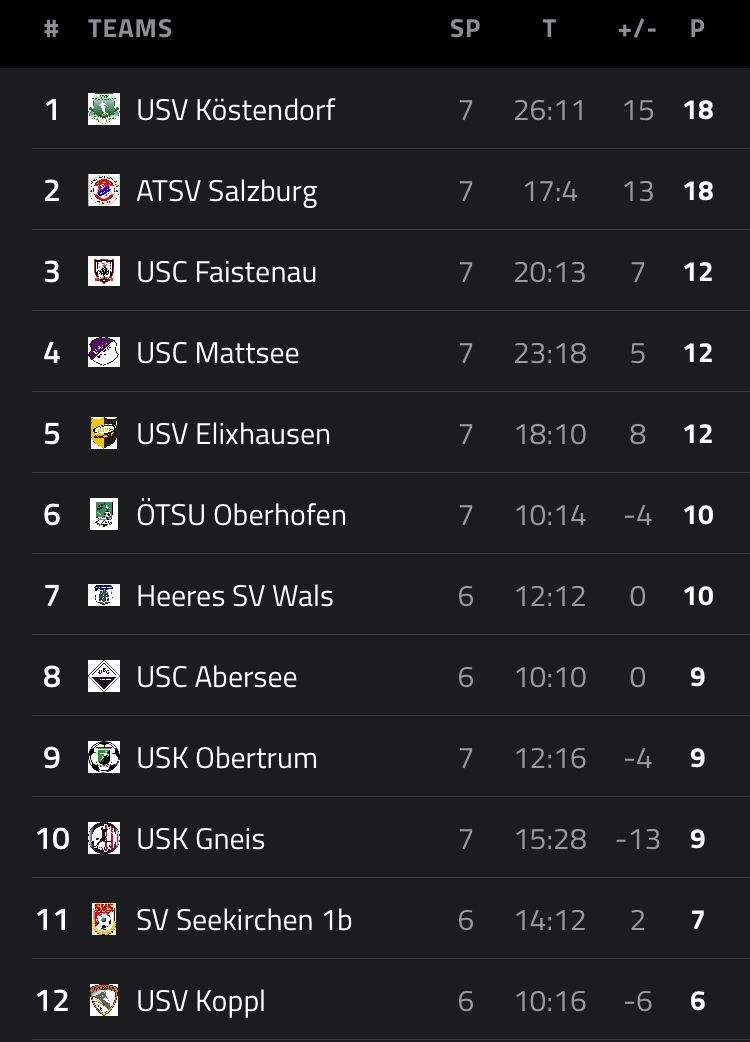Click the TEAMS column header
Image resolution: width=750 pixels, height=1042 pixels.
[x=130, y=29]
